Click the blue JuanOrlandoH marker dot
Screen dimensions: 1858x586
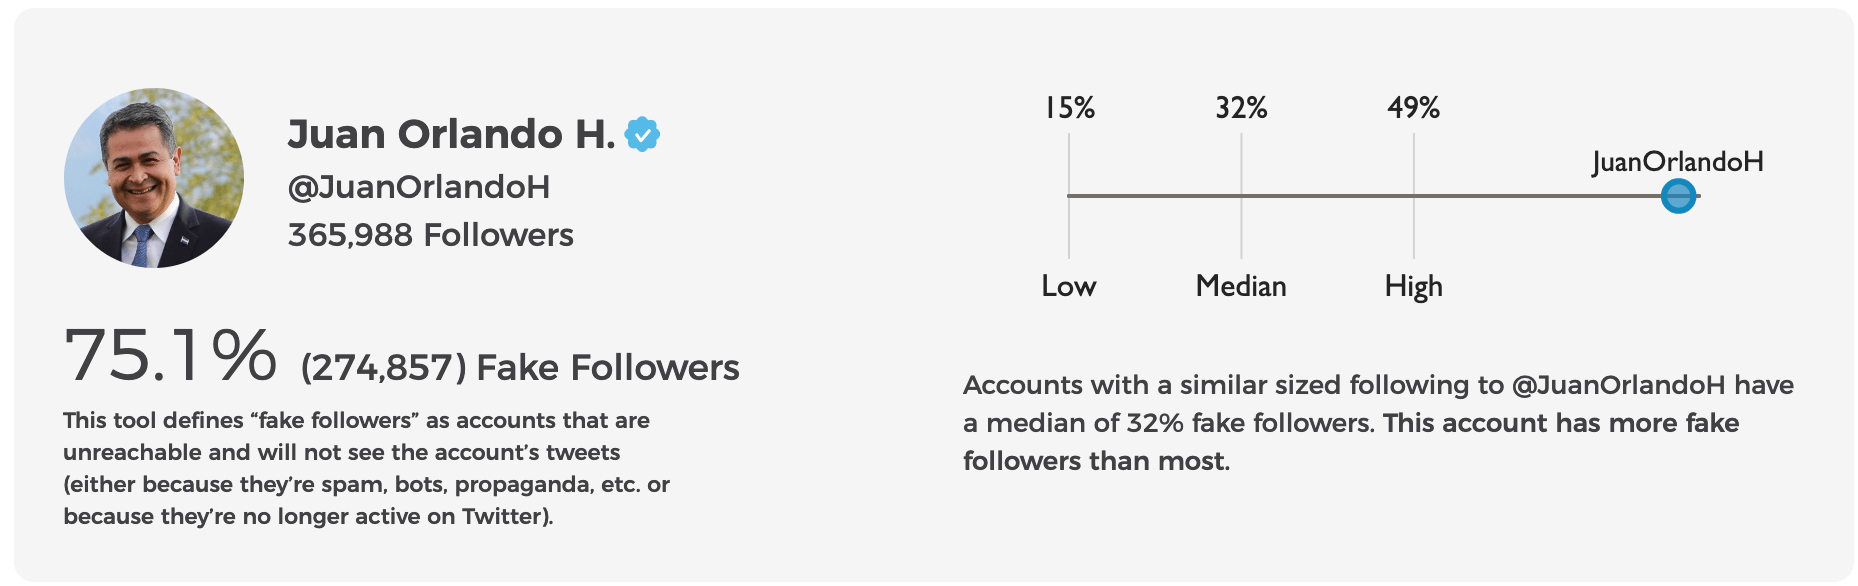tap(1678, 196)
